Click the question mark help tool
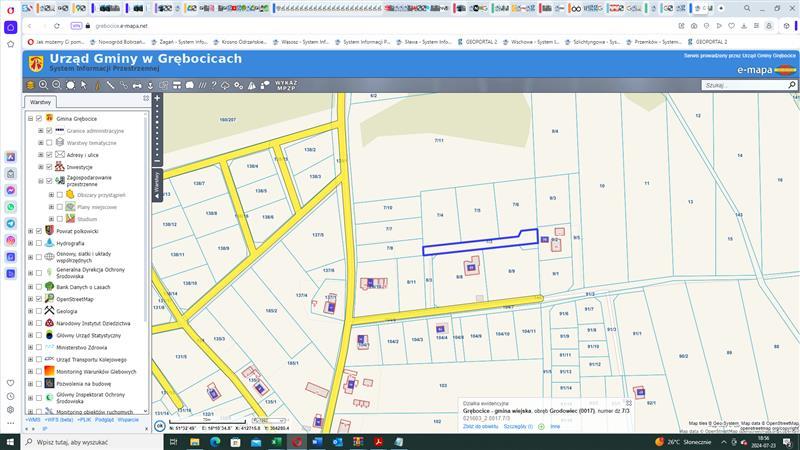 coord(214,85)
